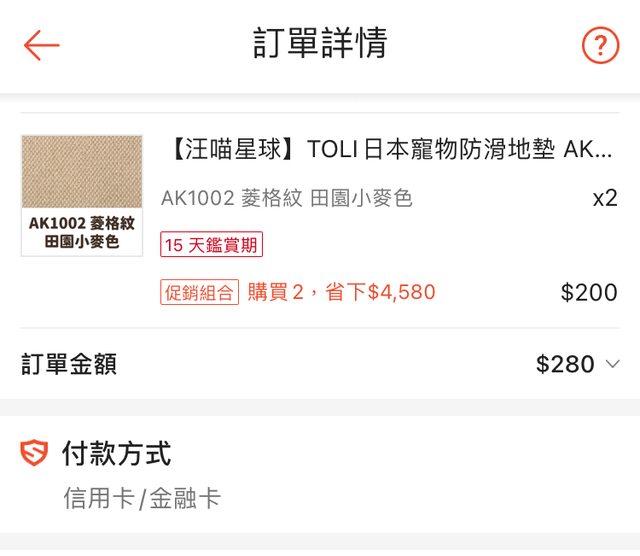Tap the 15 天鑑賞期 tag
Image resolution: width=640 pixels, height=556 pixels.
pyautogui.click(x=211, y=245)
